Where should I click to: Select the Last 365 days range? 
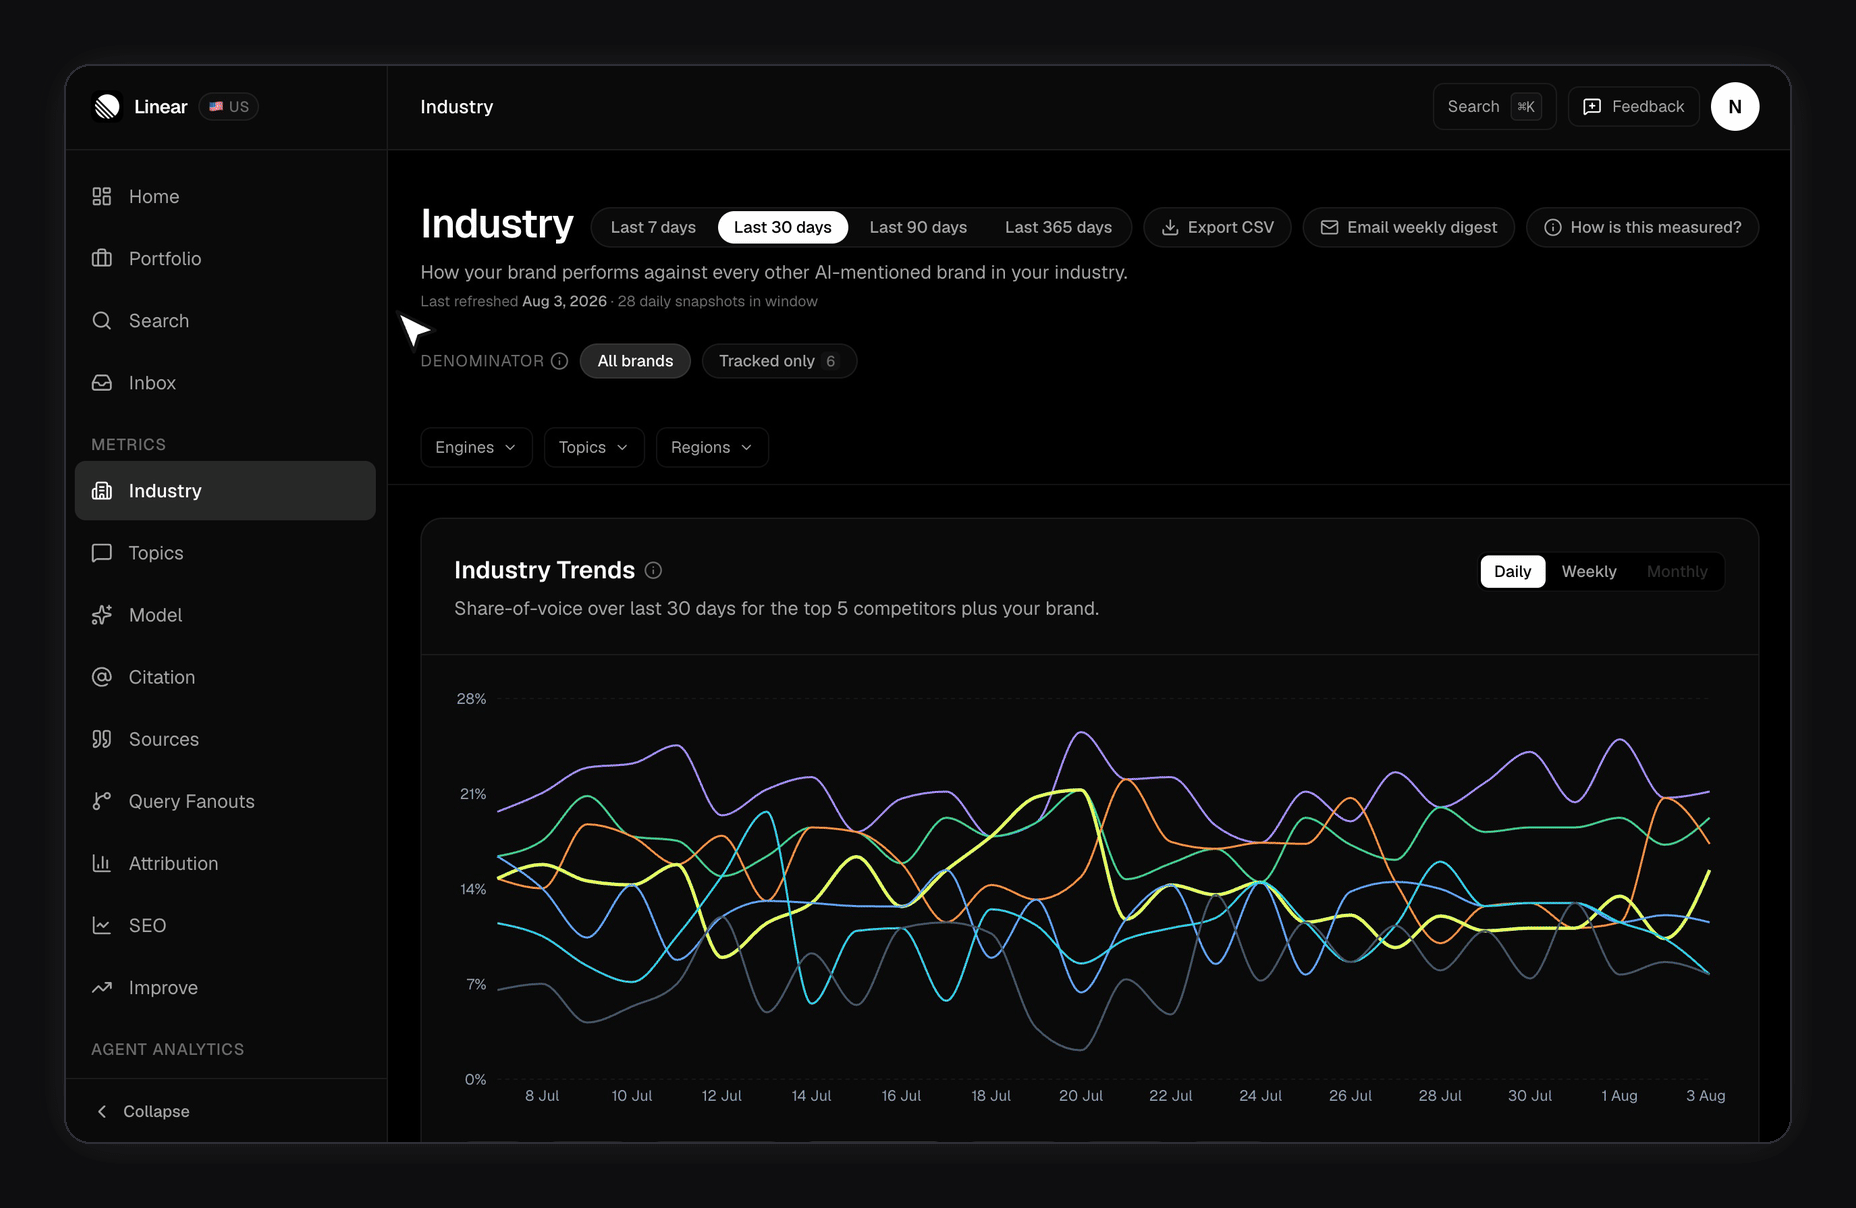coord(1058,228)
